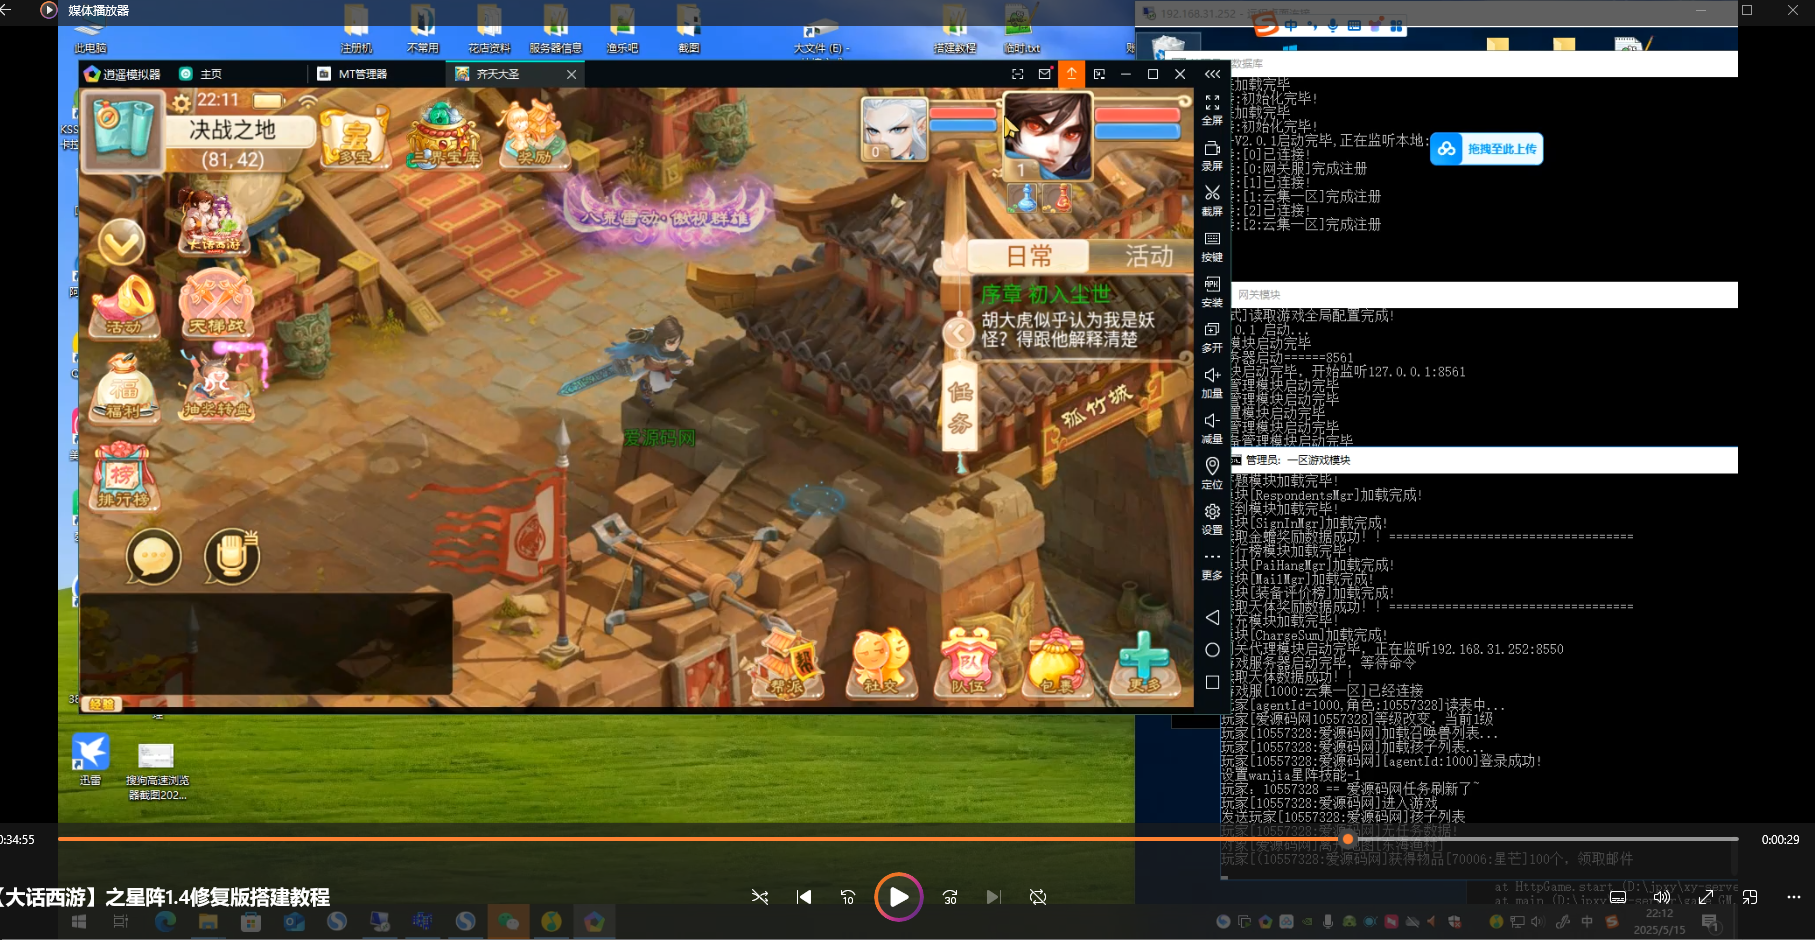
Task: Tap the Android back triangle button
Action: click(x=1212, y=617)
